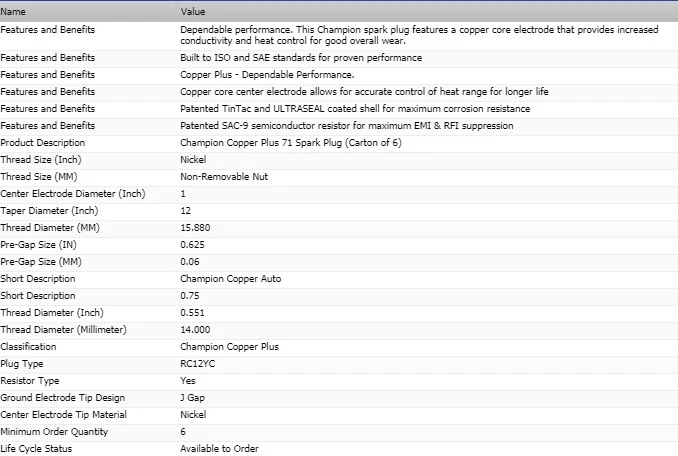
Task: Select the 14.000 value cell
Action: [195, 330]
